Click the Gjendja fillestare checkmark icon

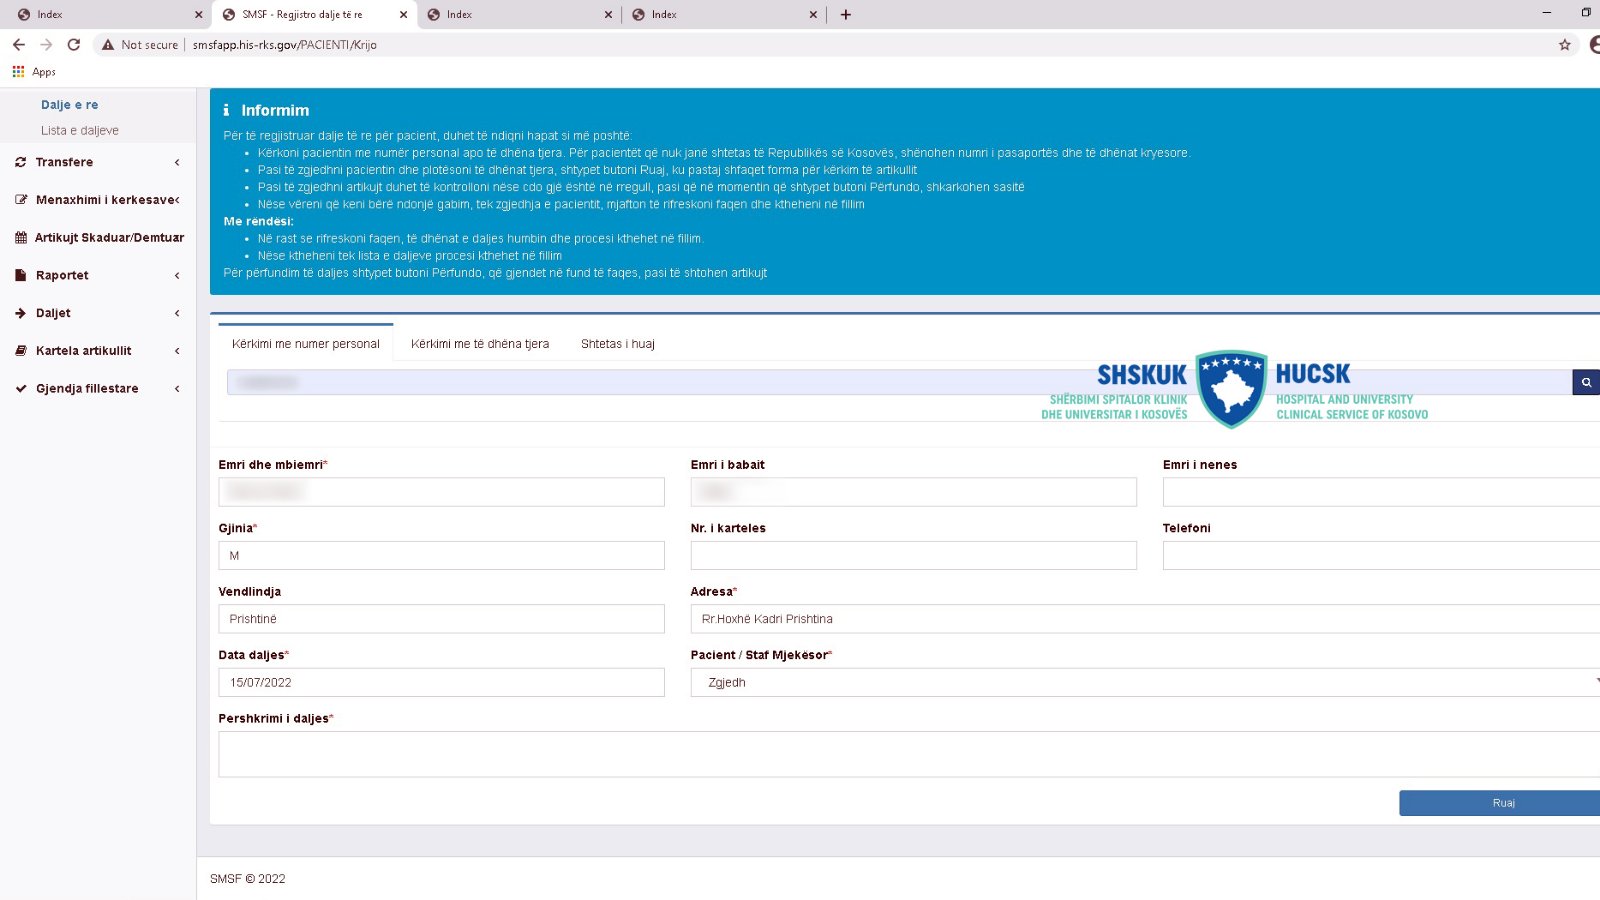pos(20,389)
